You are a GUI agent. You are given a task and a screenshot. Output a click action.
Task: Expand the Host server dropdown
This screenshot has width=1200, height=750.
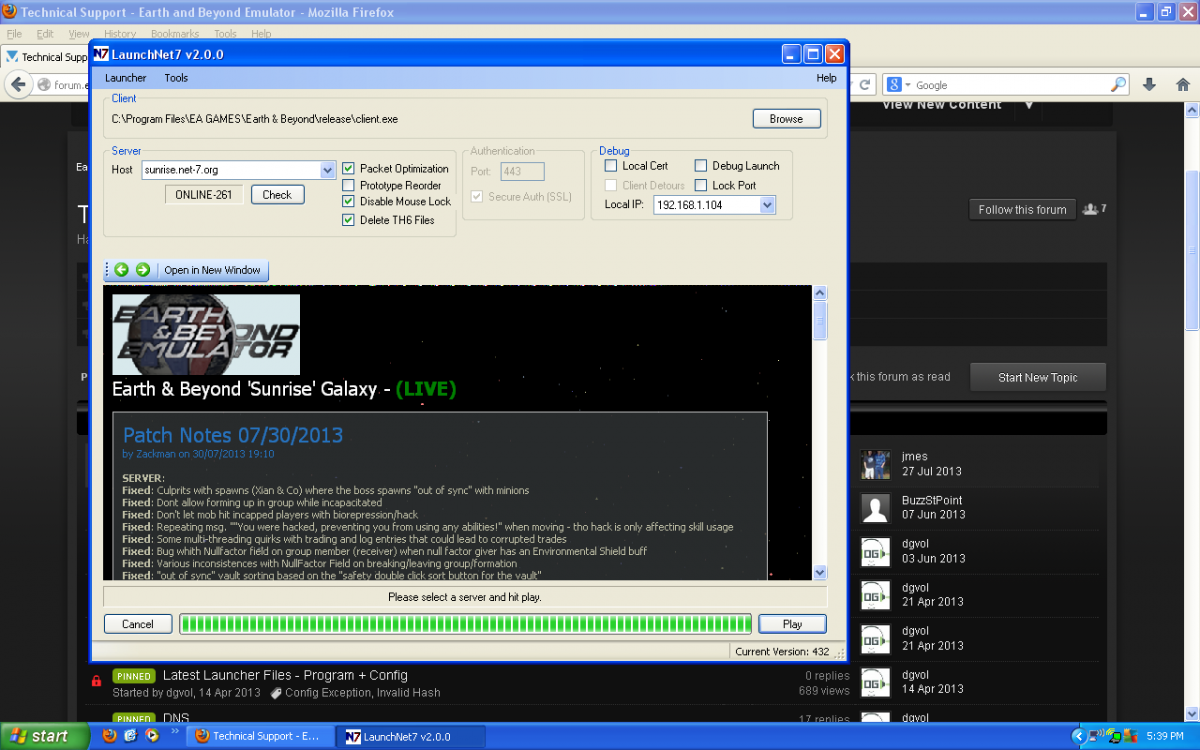[x=327, y=171]
